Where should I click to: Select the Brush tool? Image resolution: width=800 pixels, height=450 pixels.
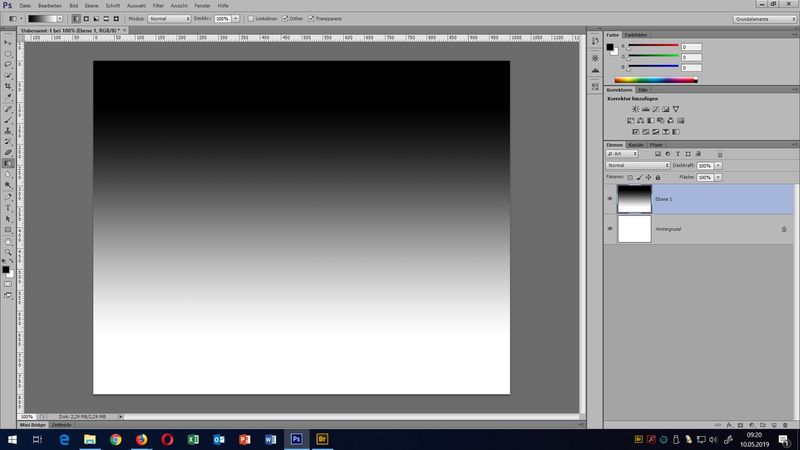tap(8, 119)
